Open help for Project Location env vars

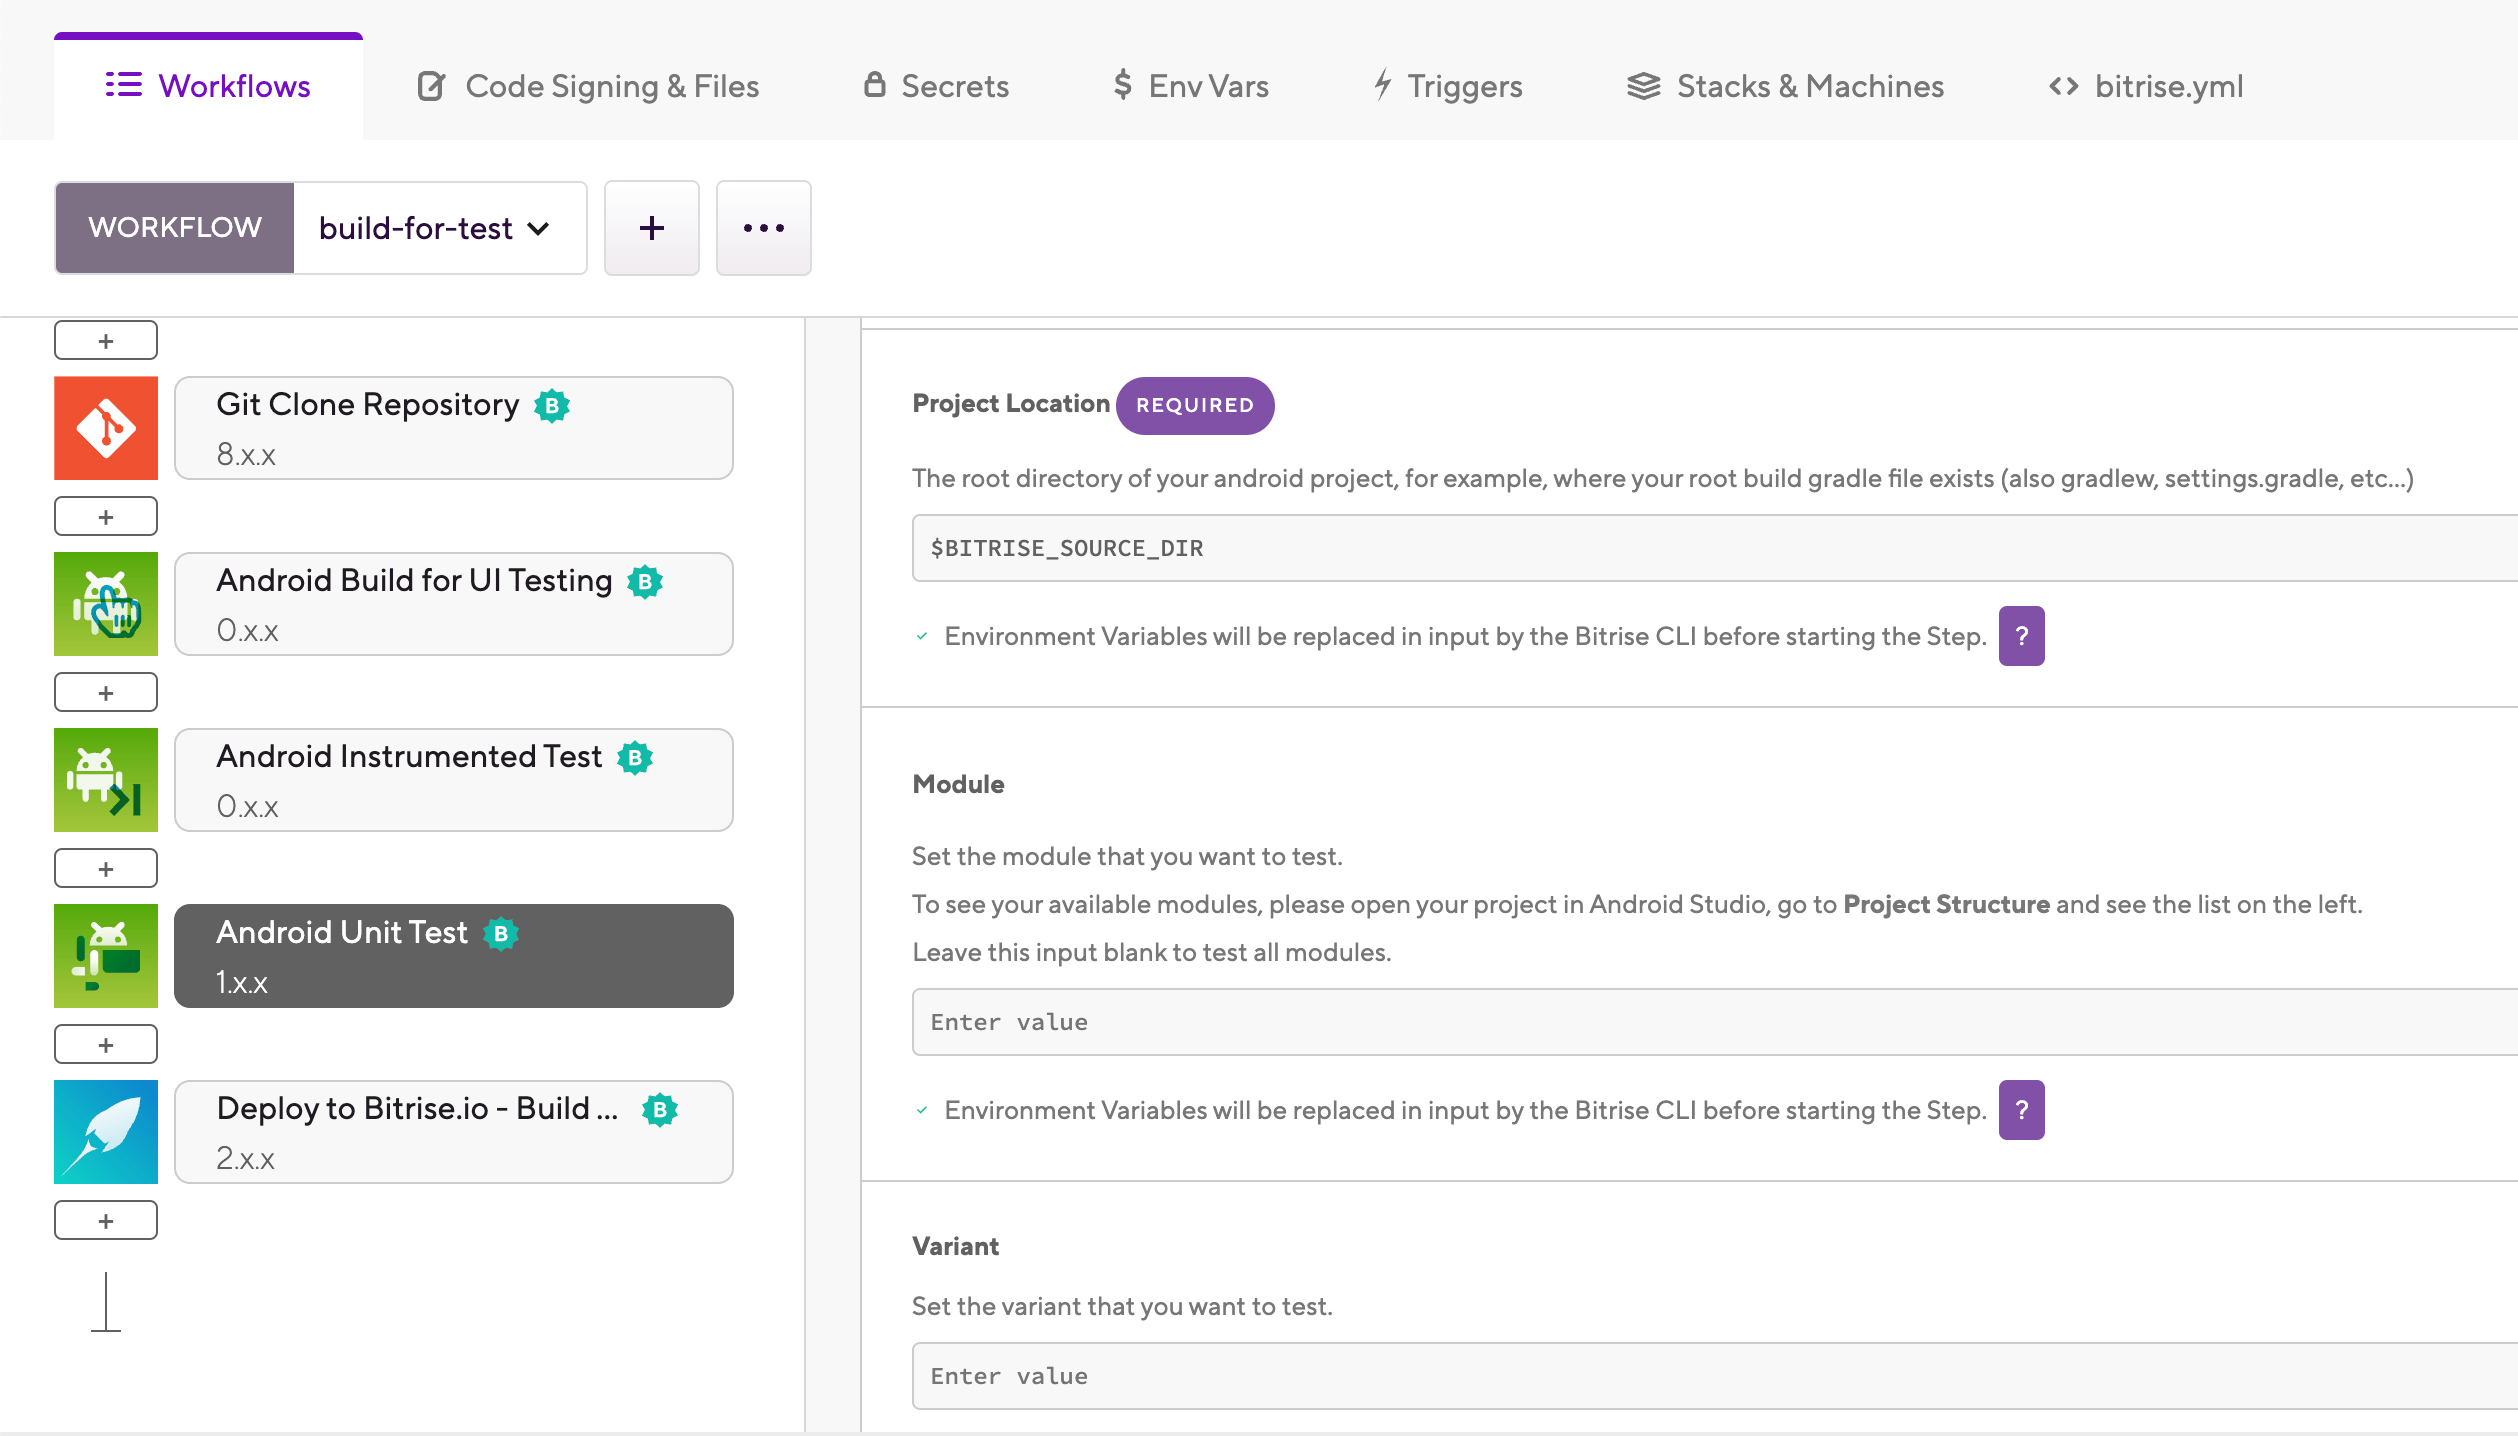tap(2021, 636)
